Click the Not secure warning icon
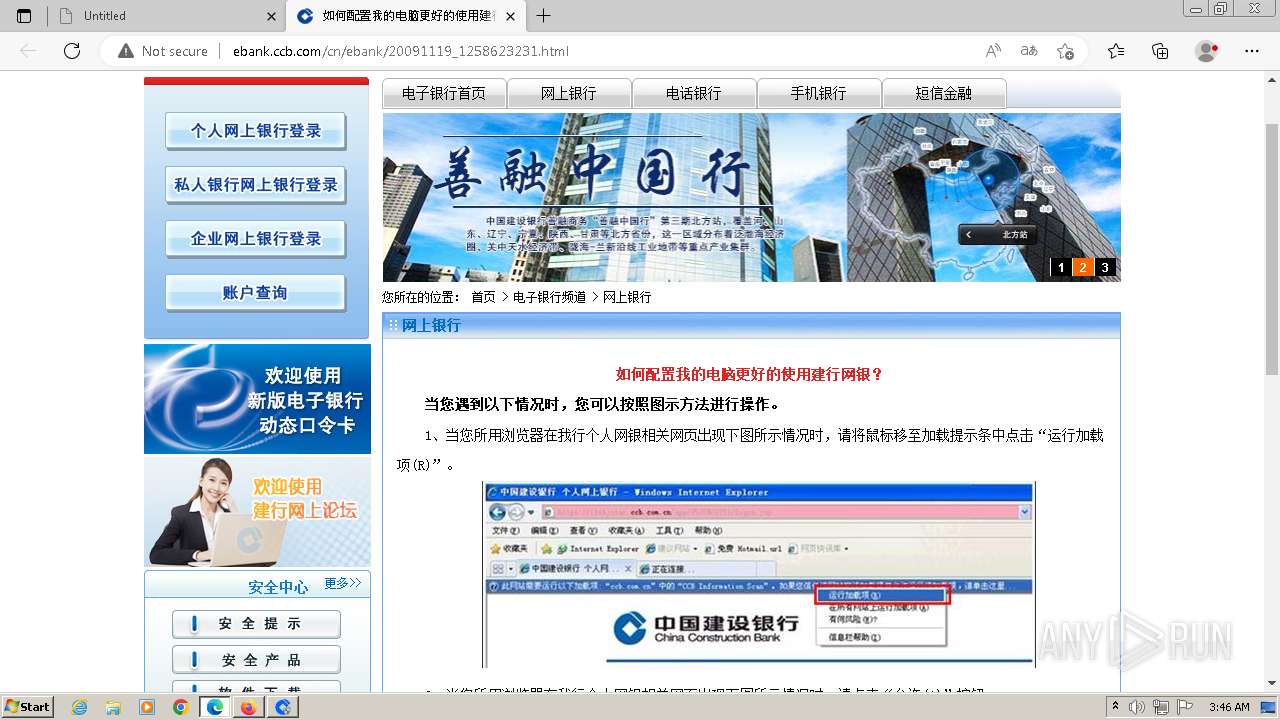The image size is (1280, 720). click(x=126, y=51)
